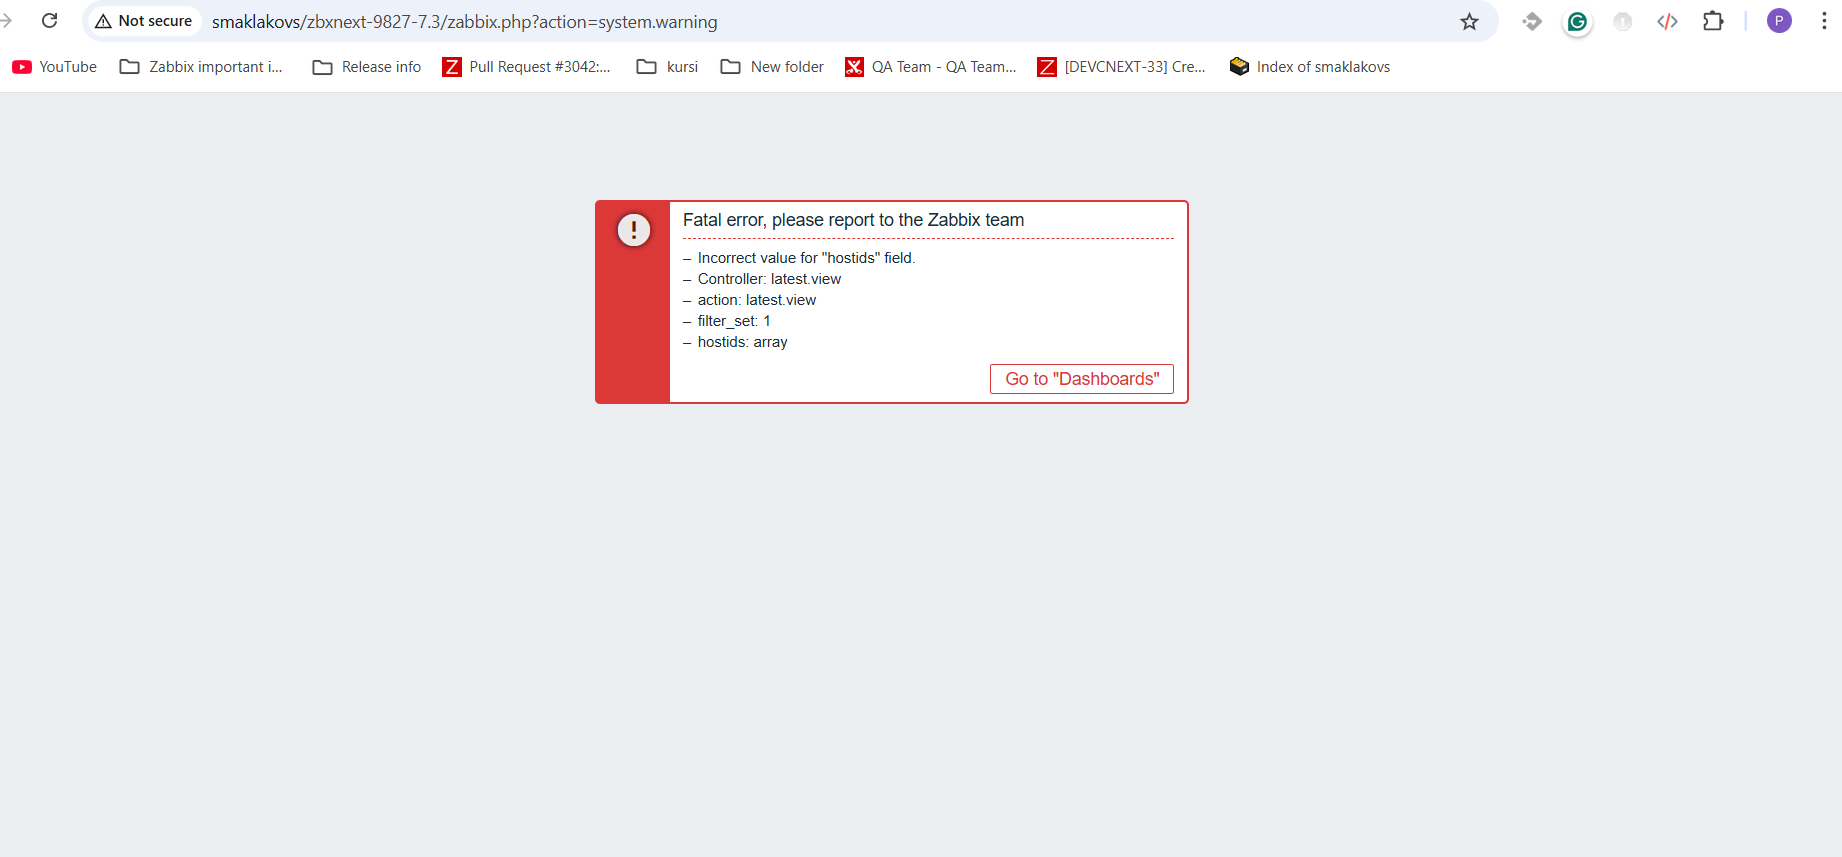Expand the "New folder" bookmark folder
Screen dimensions: 1842x857
[772, 67]
